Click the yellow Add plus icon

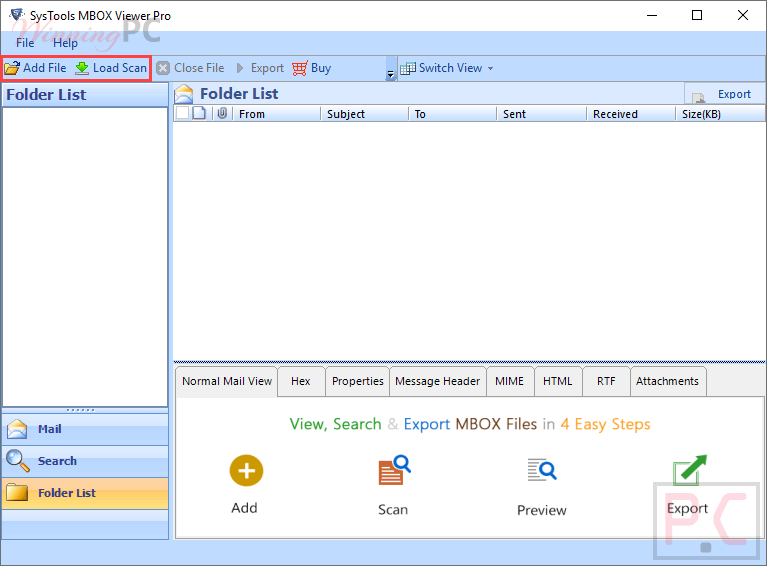[x=246, y=471]
